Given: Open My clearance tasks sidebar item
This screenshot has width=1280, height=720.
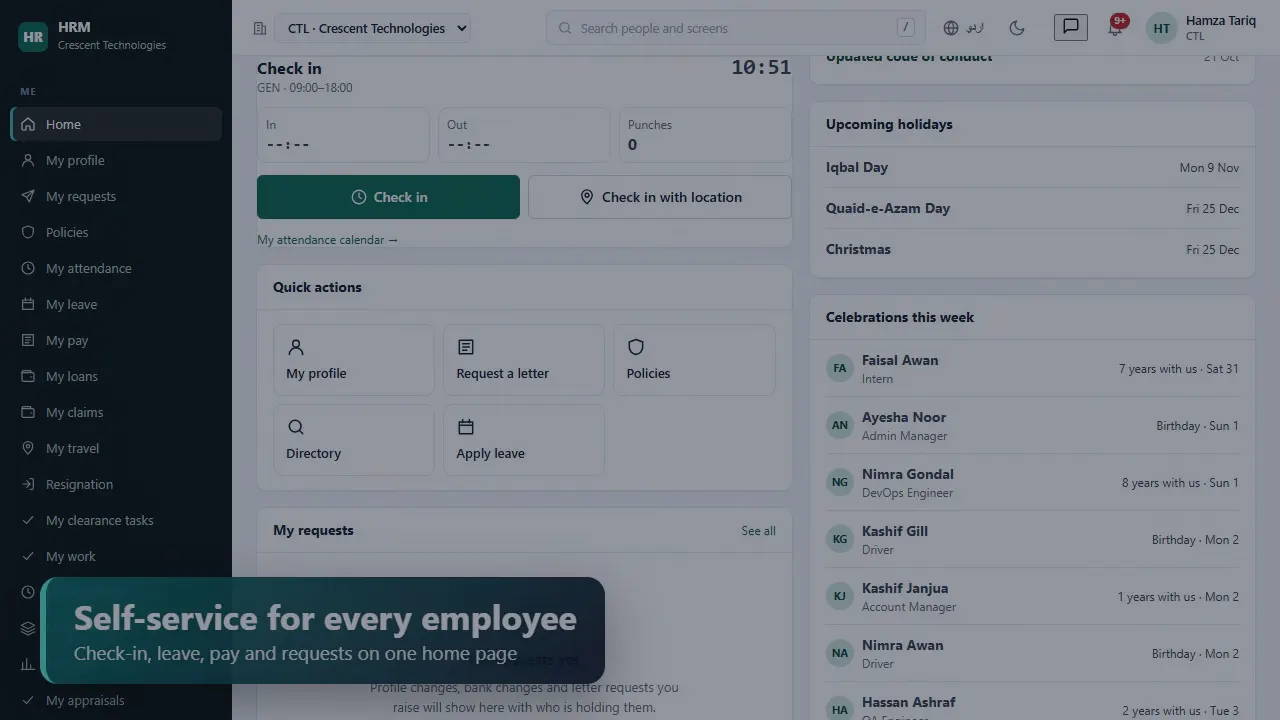Looking at the screenshot, I should 116,520.
